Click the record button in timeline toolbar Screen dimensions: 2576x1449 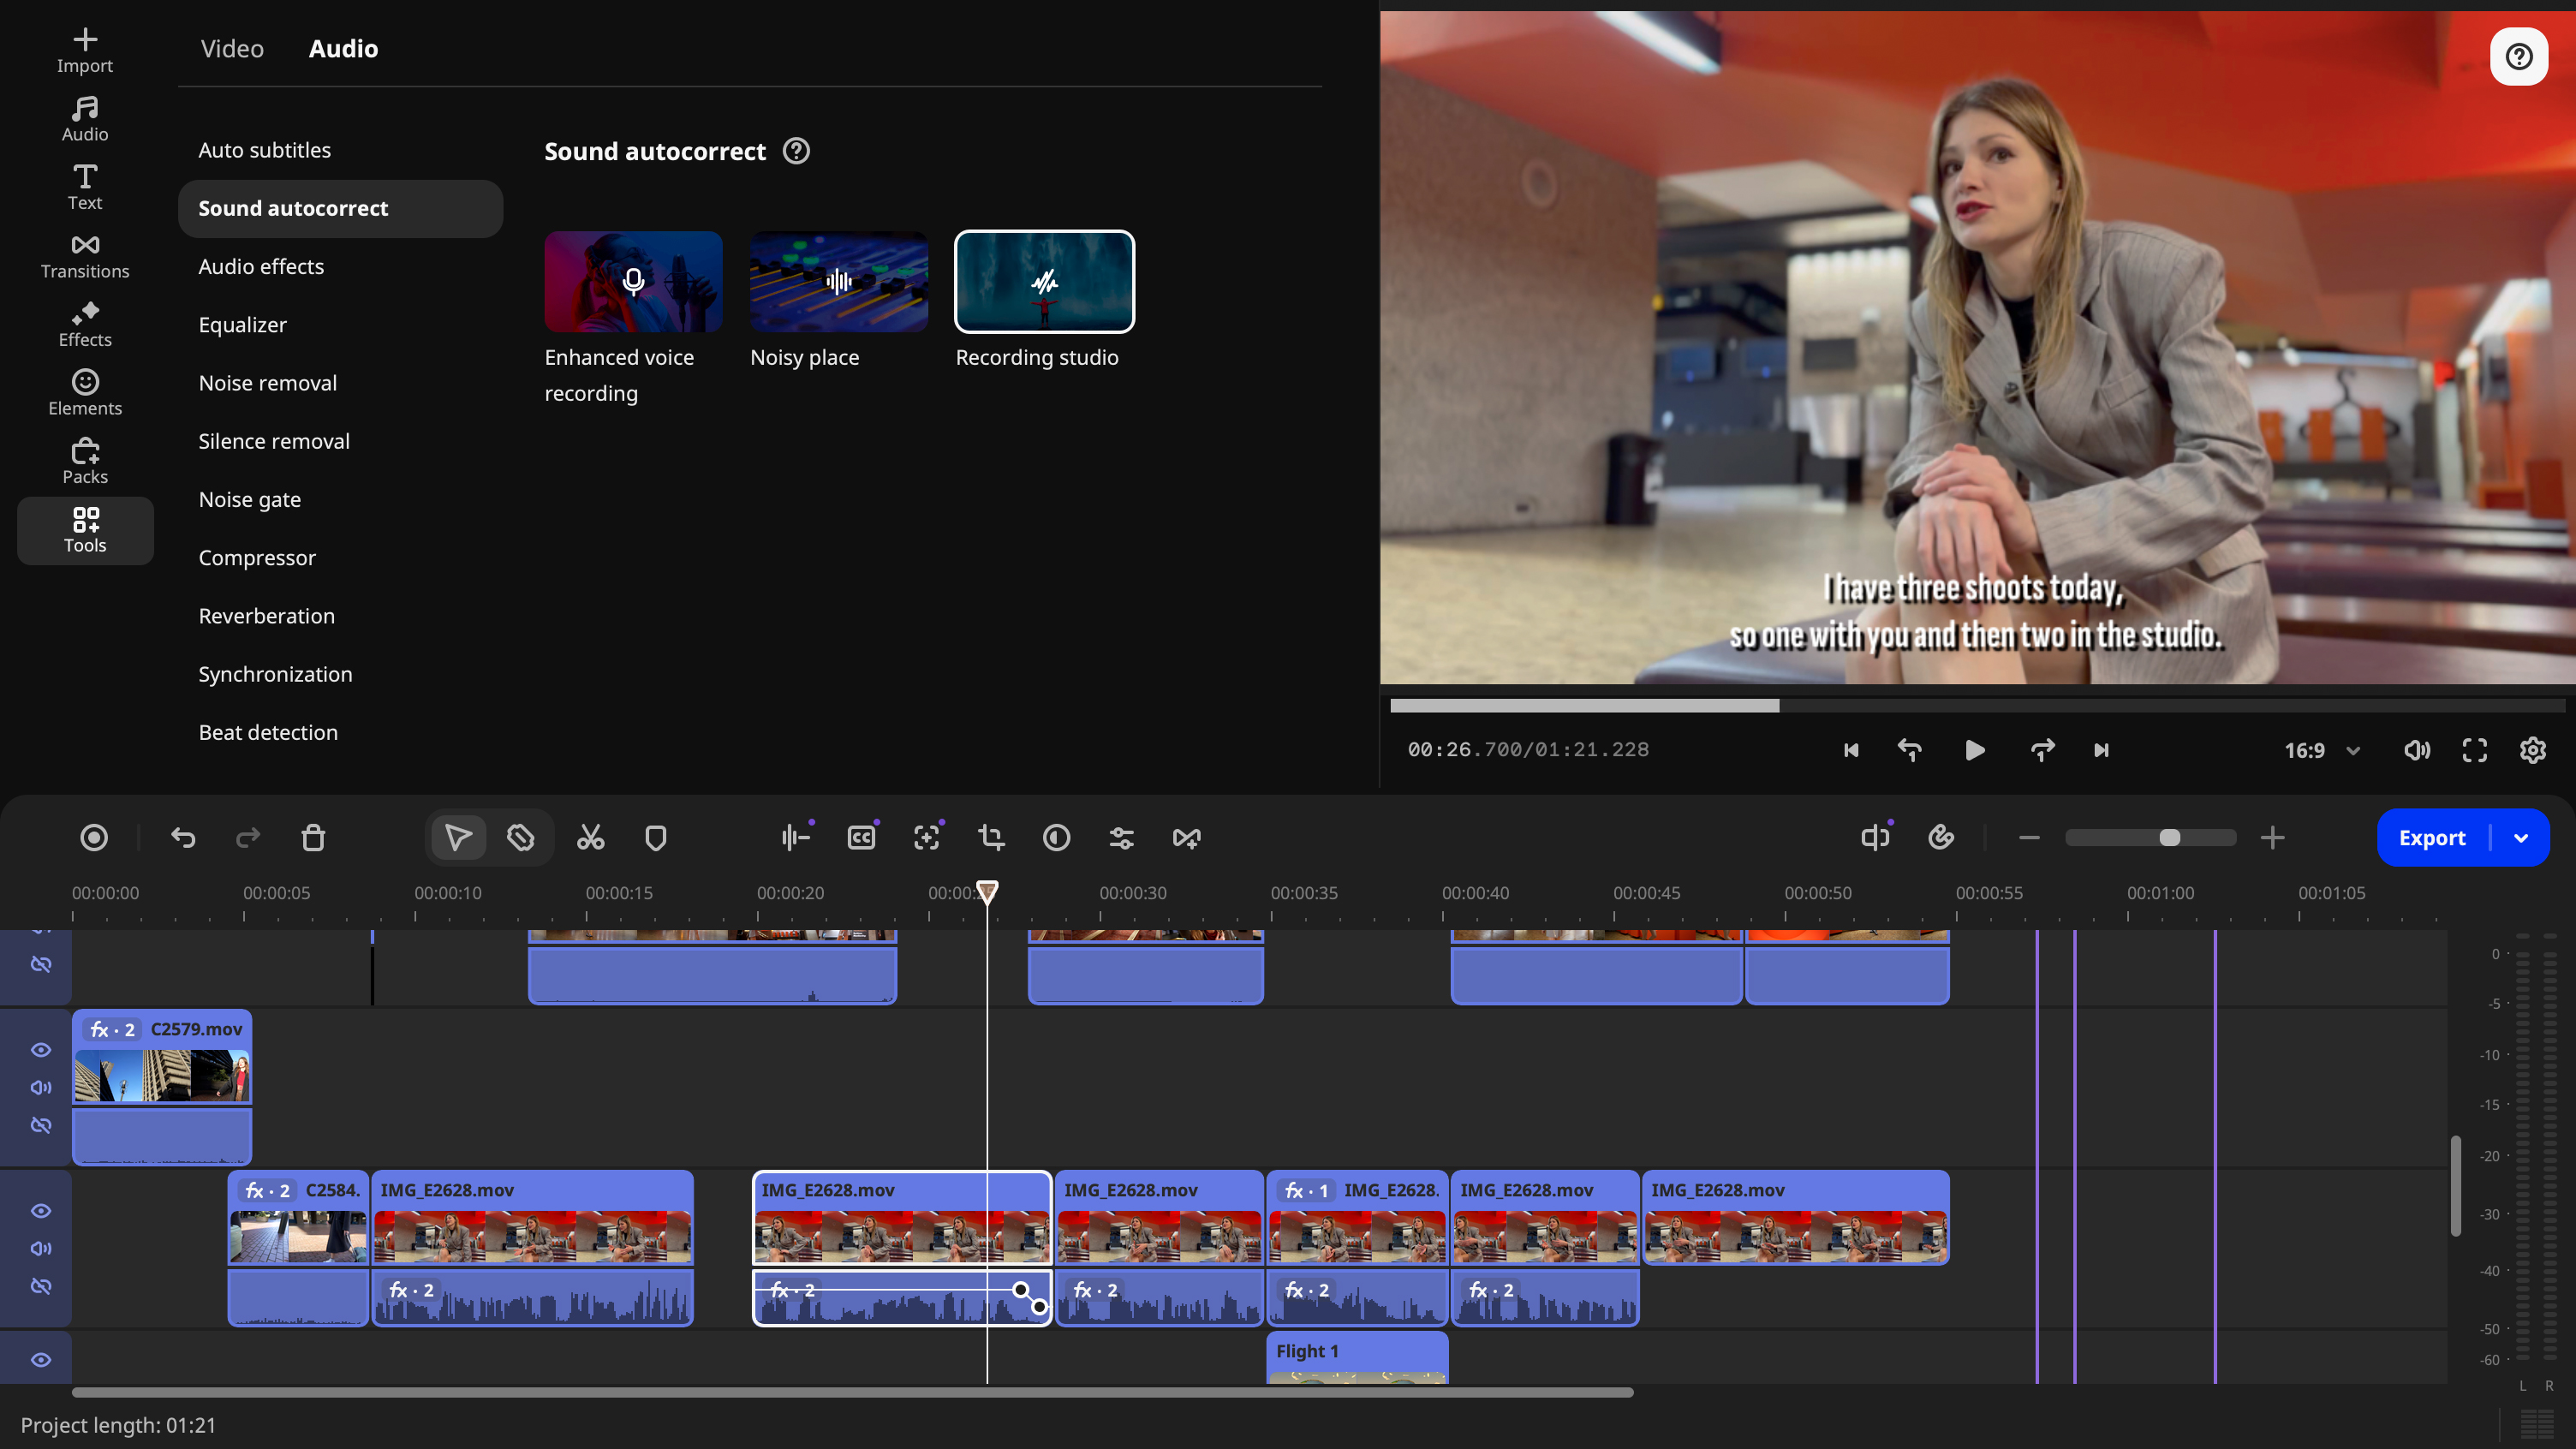[x=94, y=838]
